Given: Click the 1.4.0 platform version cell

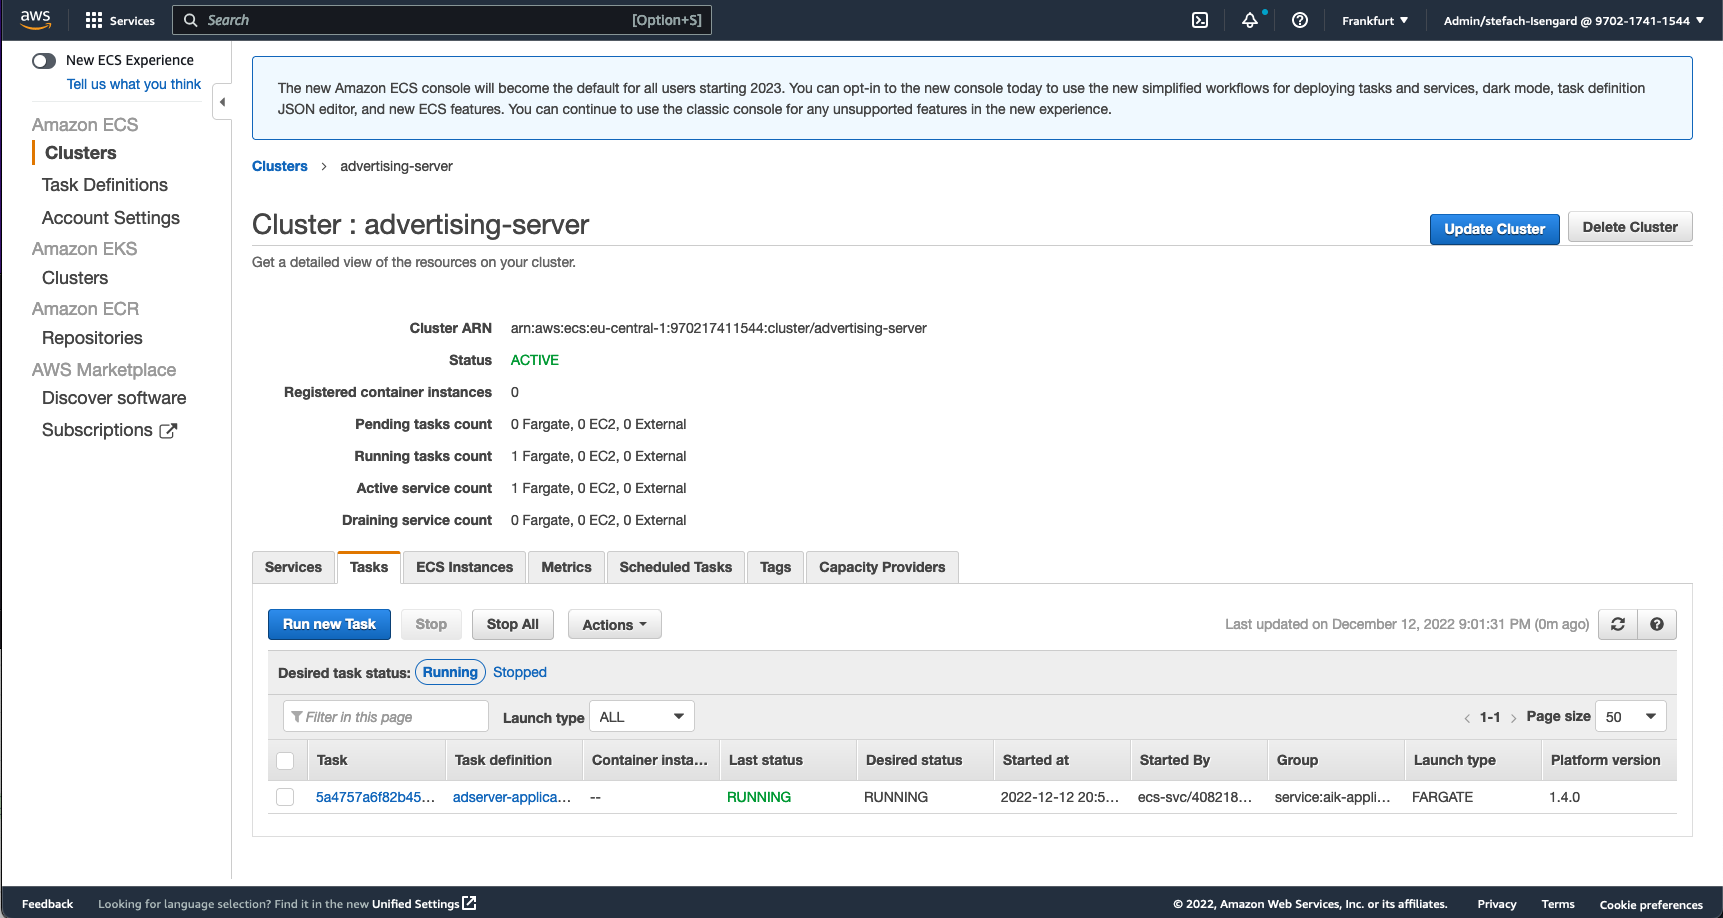Looking at the screenshot, I should (x=1564, y=797).
